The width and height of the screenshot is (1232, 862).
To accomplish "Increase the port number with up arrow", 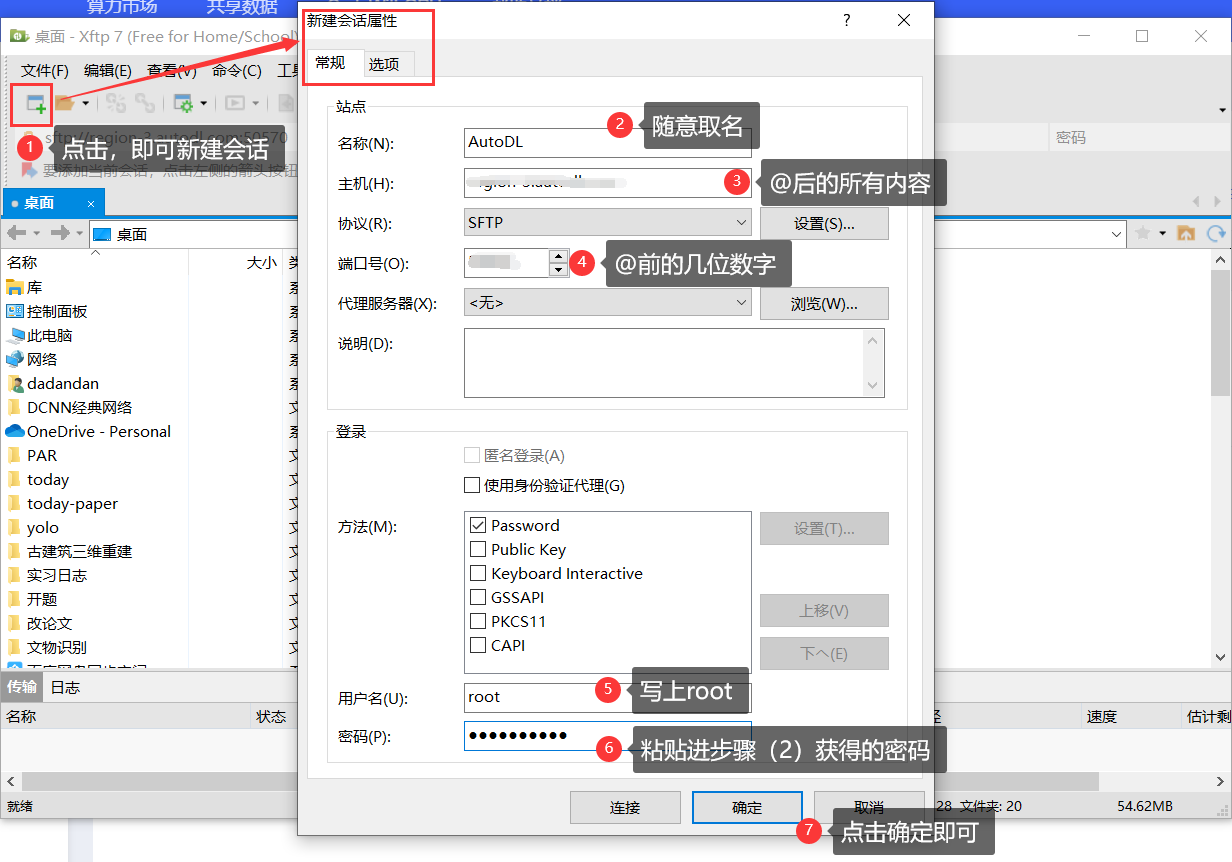I will (558, 256).
